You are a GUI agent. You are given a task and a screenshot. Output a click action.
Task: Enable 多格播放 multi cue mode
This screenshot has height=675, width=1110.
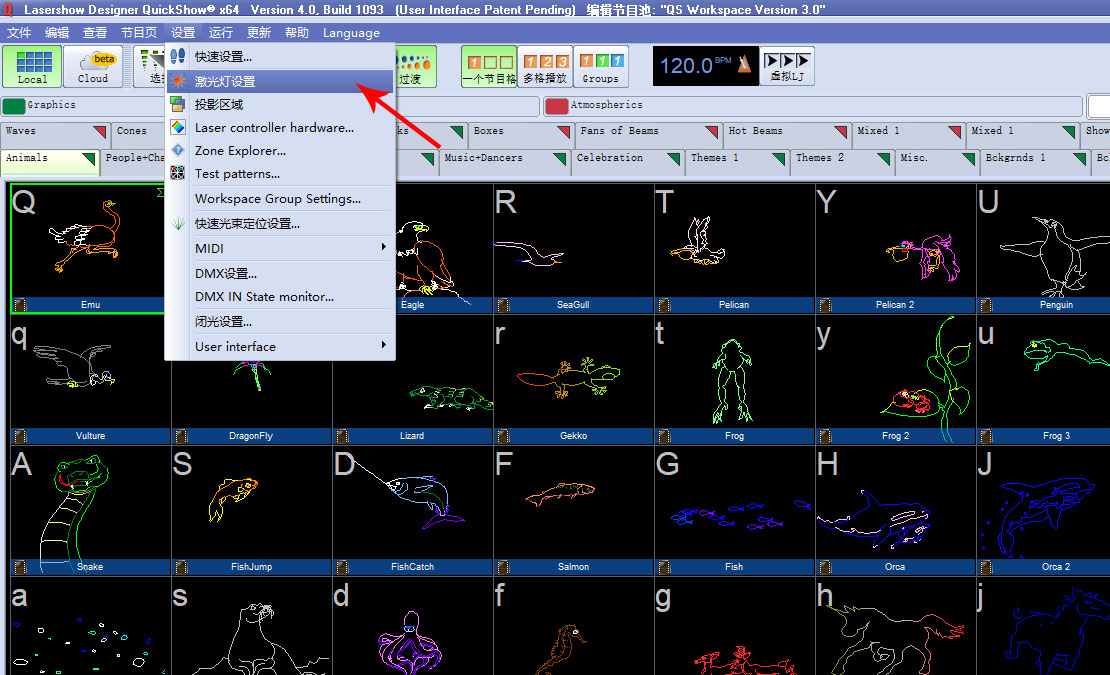pos(545,66)
